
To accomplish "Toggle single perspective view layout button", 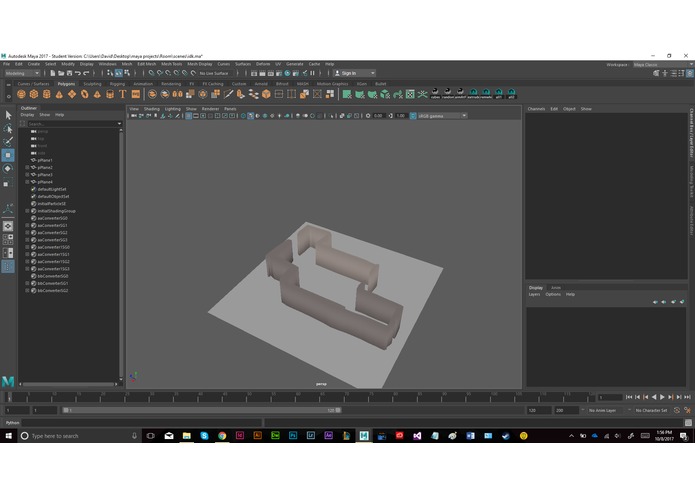I will click(8, 226).
